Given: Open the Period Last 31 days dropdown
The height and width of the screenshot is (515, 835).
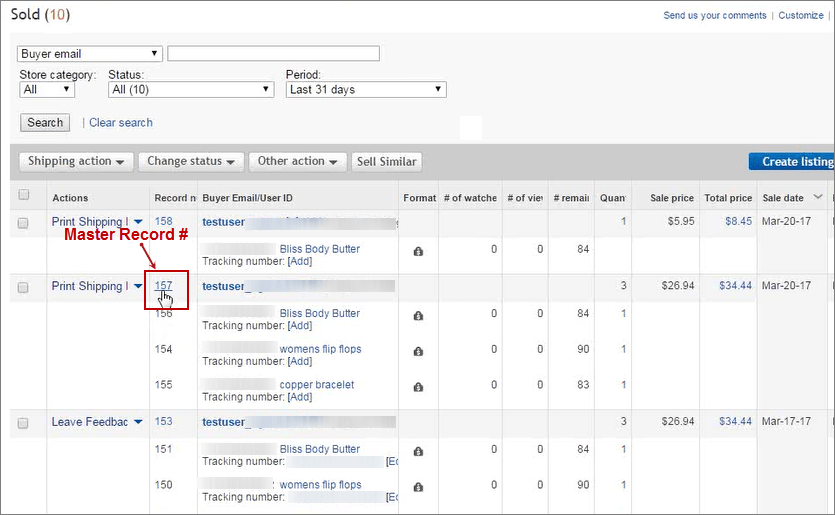Looking at the screenshot, I should coord(366,89).
